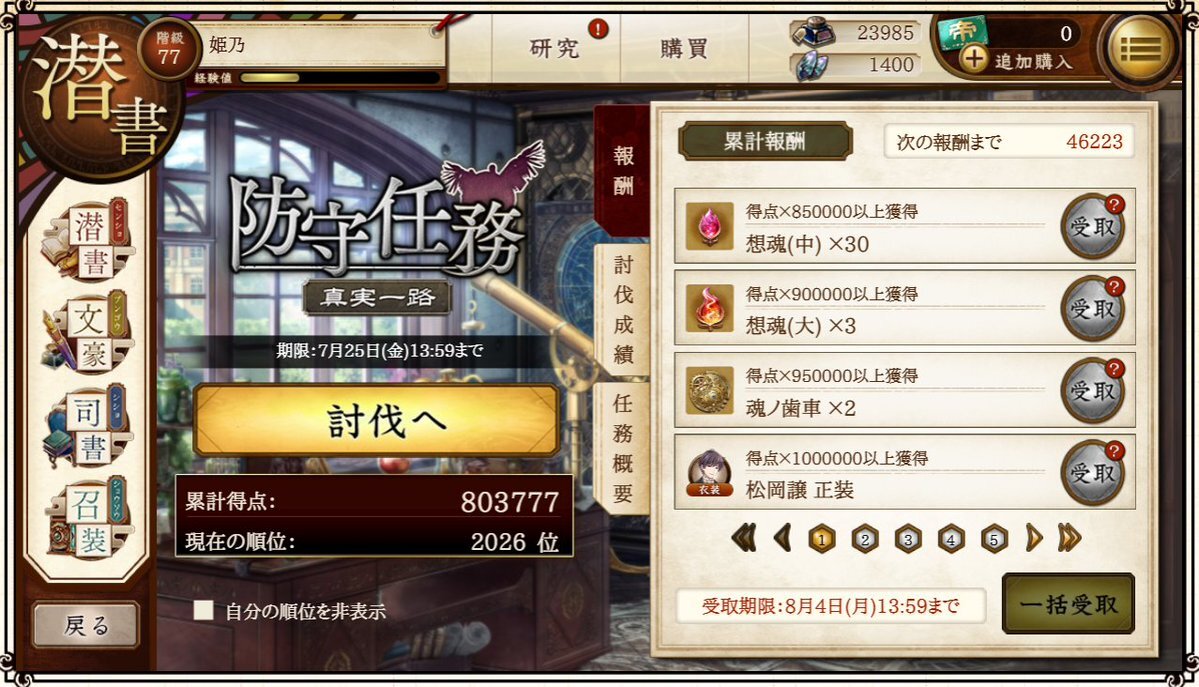Image resolution: width=1199 pixels, height=687 pixels.
Task: Toggle 自分の順位を非表示 checkbox
Action: click(x=203, y=610)
